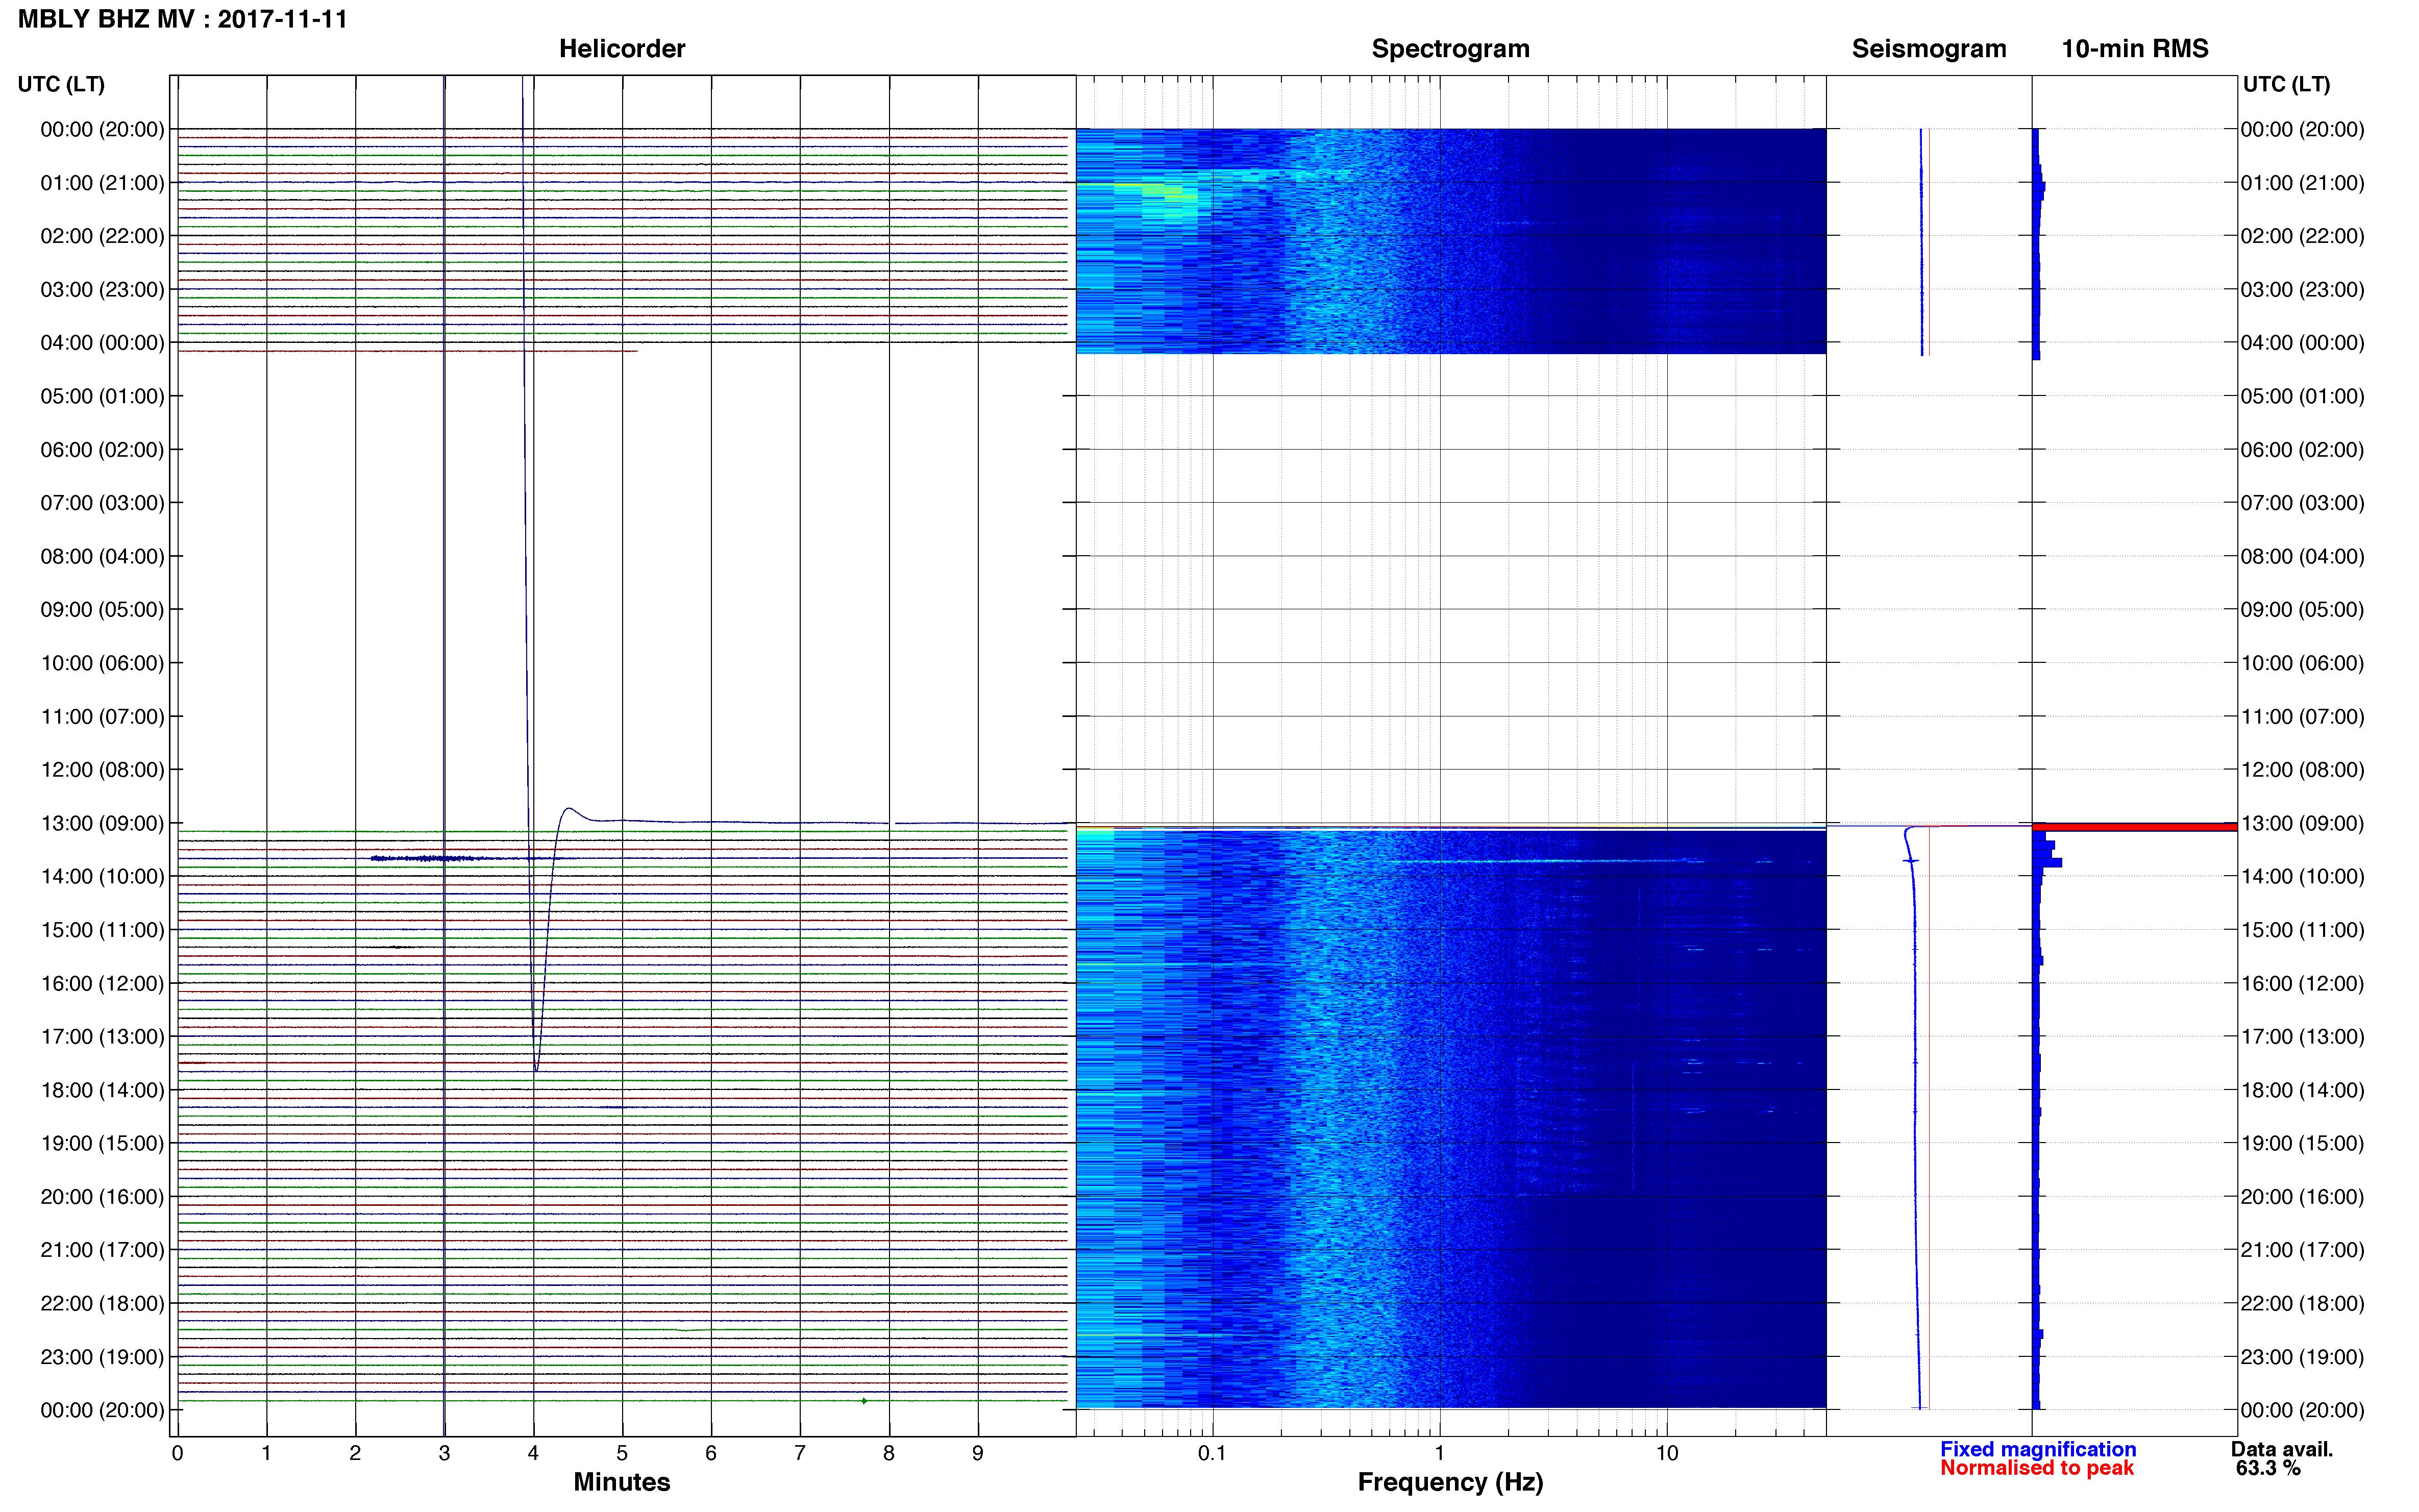Click the 'Fixed magnification' legend text
Screen dimensions: 2419x1512
(2038, 1449)
